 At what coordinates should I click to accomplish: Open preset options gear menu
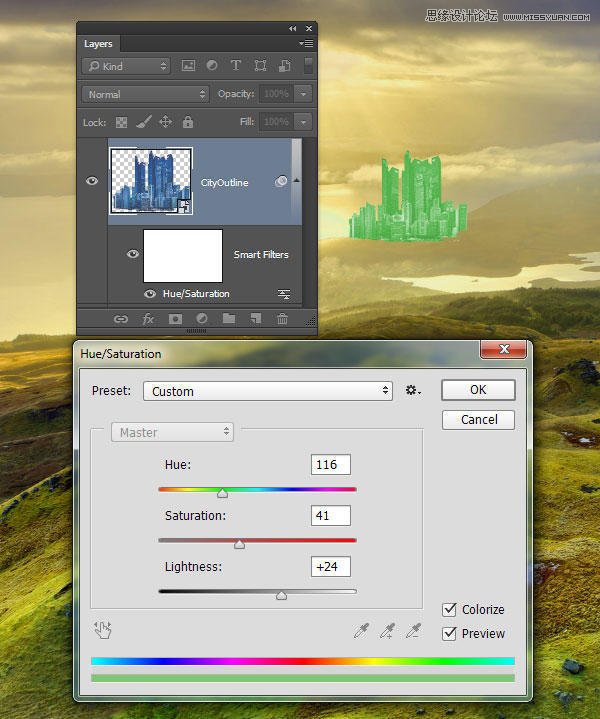413,390
